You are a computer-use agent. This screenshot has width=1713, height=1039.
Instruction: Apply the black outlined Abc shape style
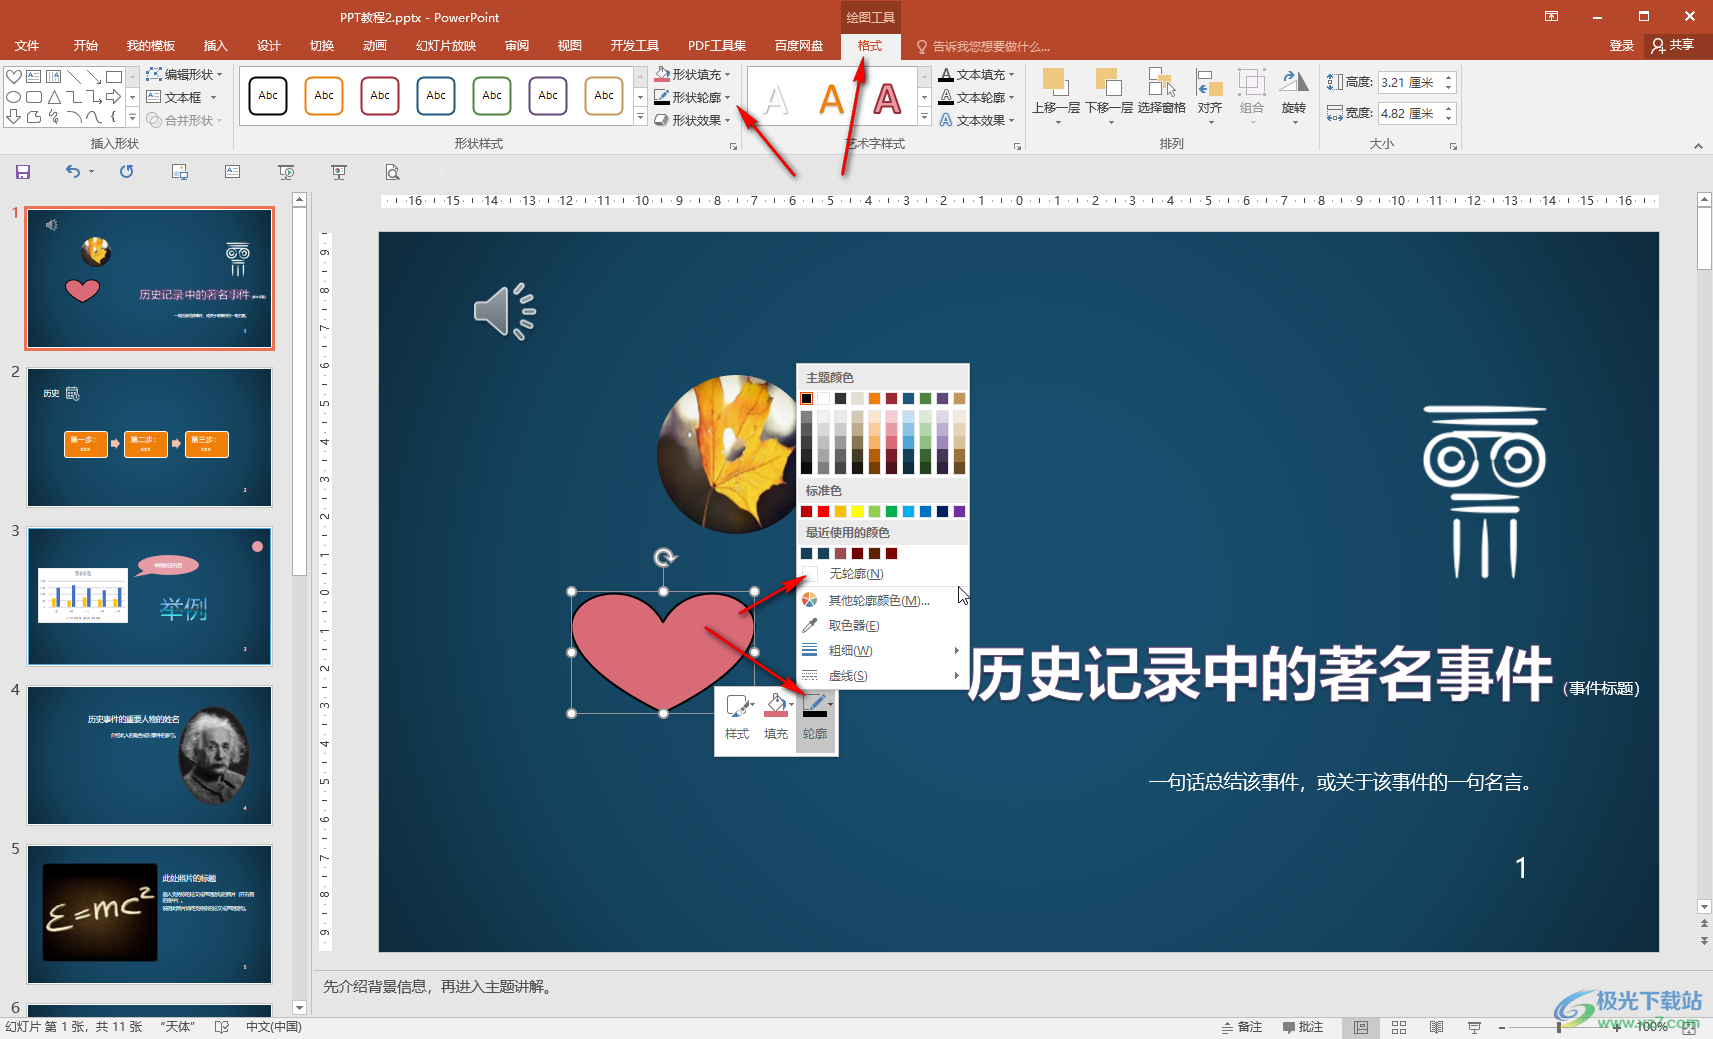pos(268,96)
